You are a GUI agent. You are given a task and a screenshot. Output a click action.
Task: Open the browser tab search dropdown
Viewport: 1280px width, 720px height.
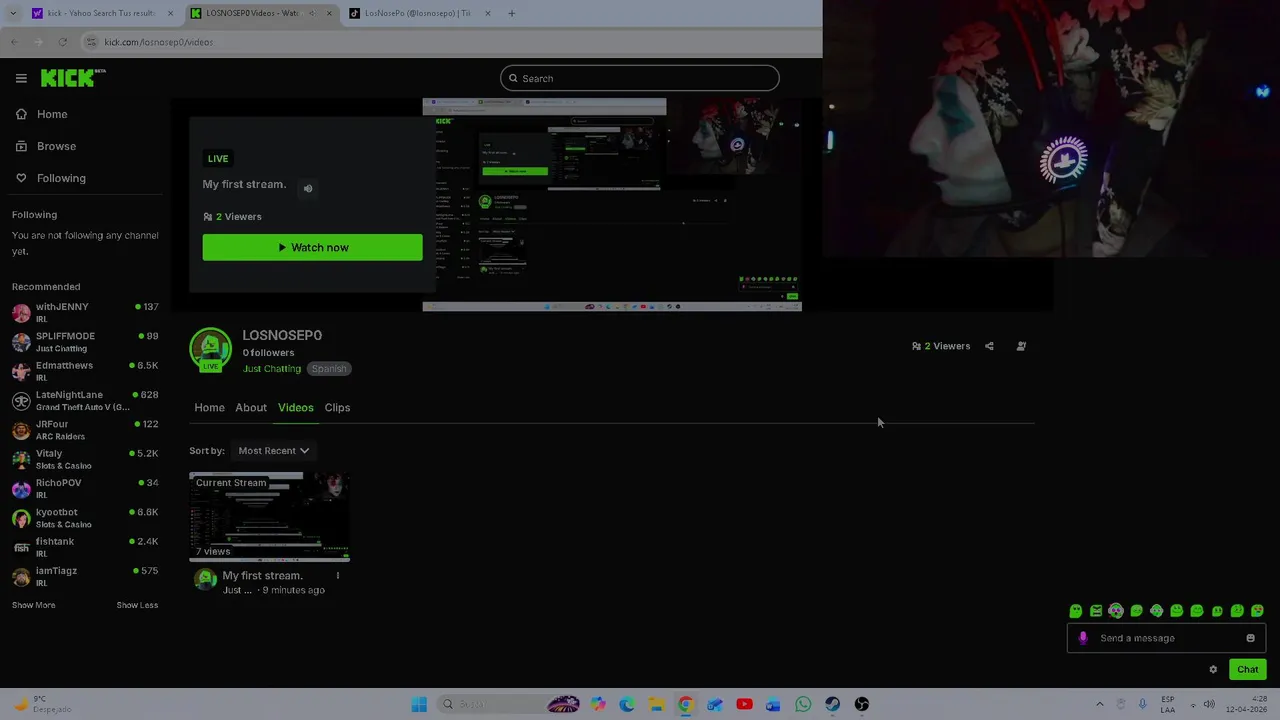[x=12, y=13]
